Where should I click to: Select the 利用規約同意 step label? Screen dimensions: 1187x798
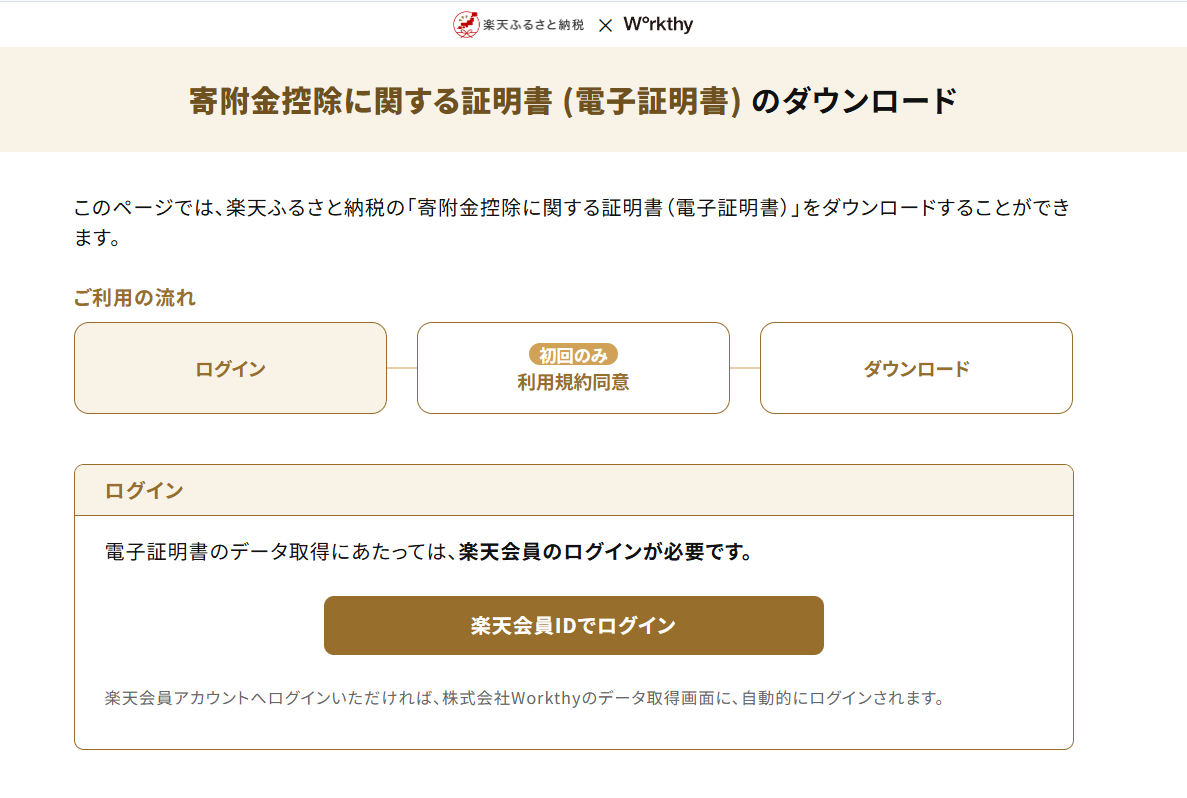(573, 382)
